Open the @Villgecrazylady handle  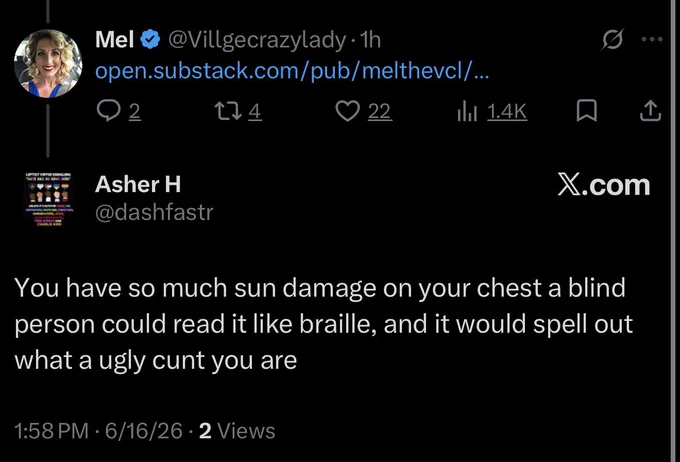click(257, 40)
